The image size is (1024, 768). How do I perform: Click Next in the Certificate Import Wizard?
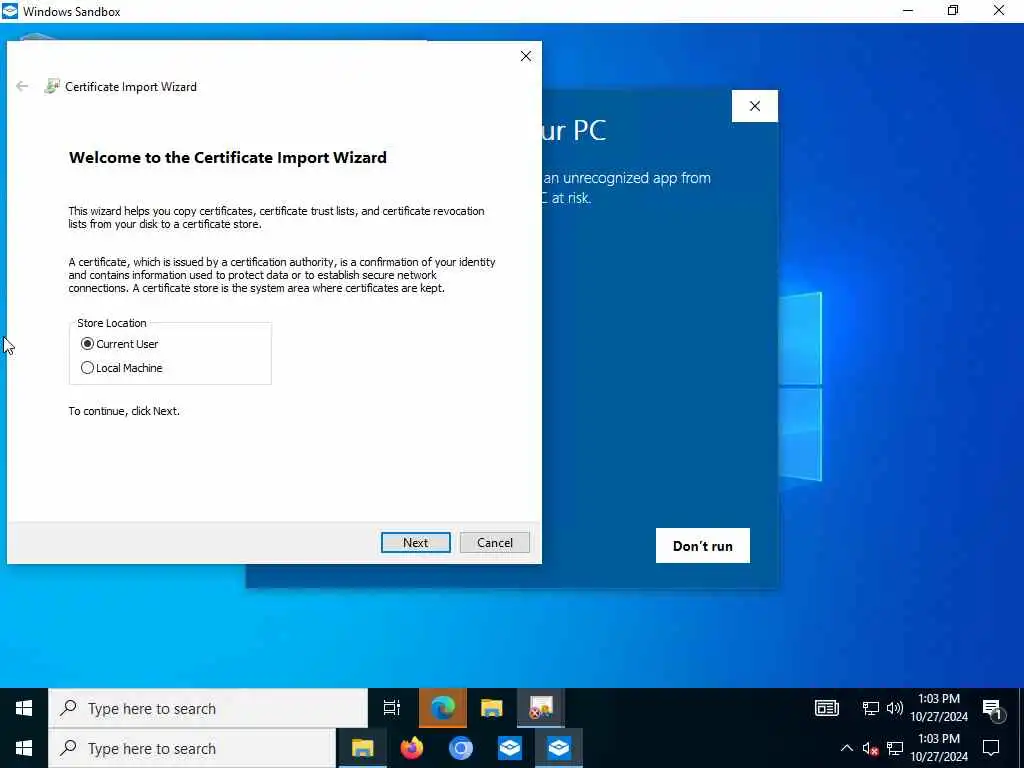pos(415,543)
